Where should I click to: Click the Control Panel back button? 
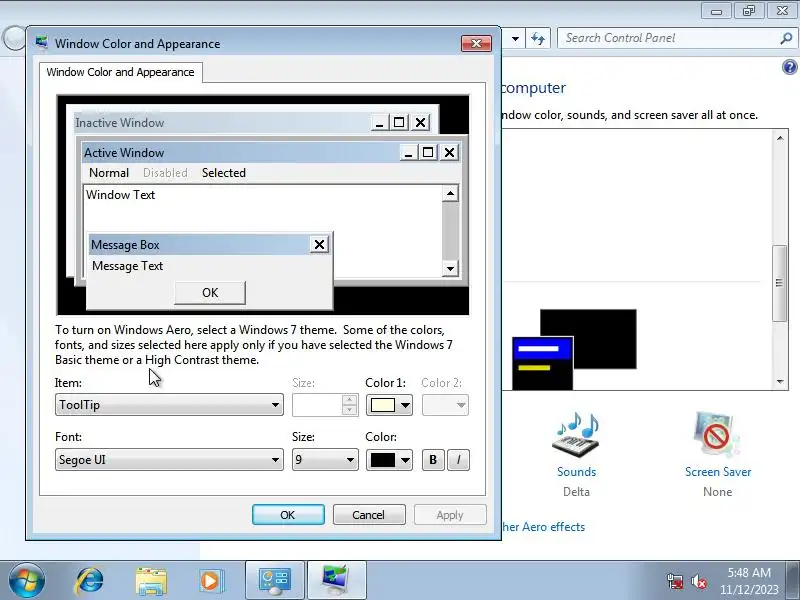pos(13,38)
